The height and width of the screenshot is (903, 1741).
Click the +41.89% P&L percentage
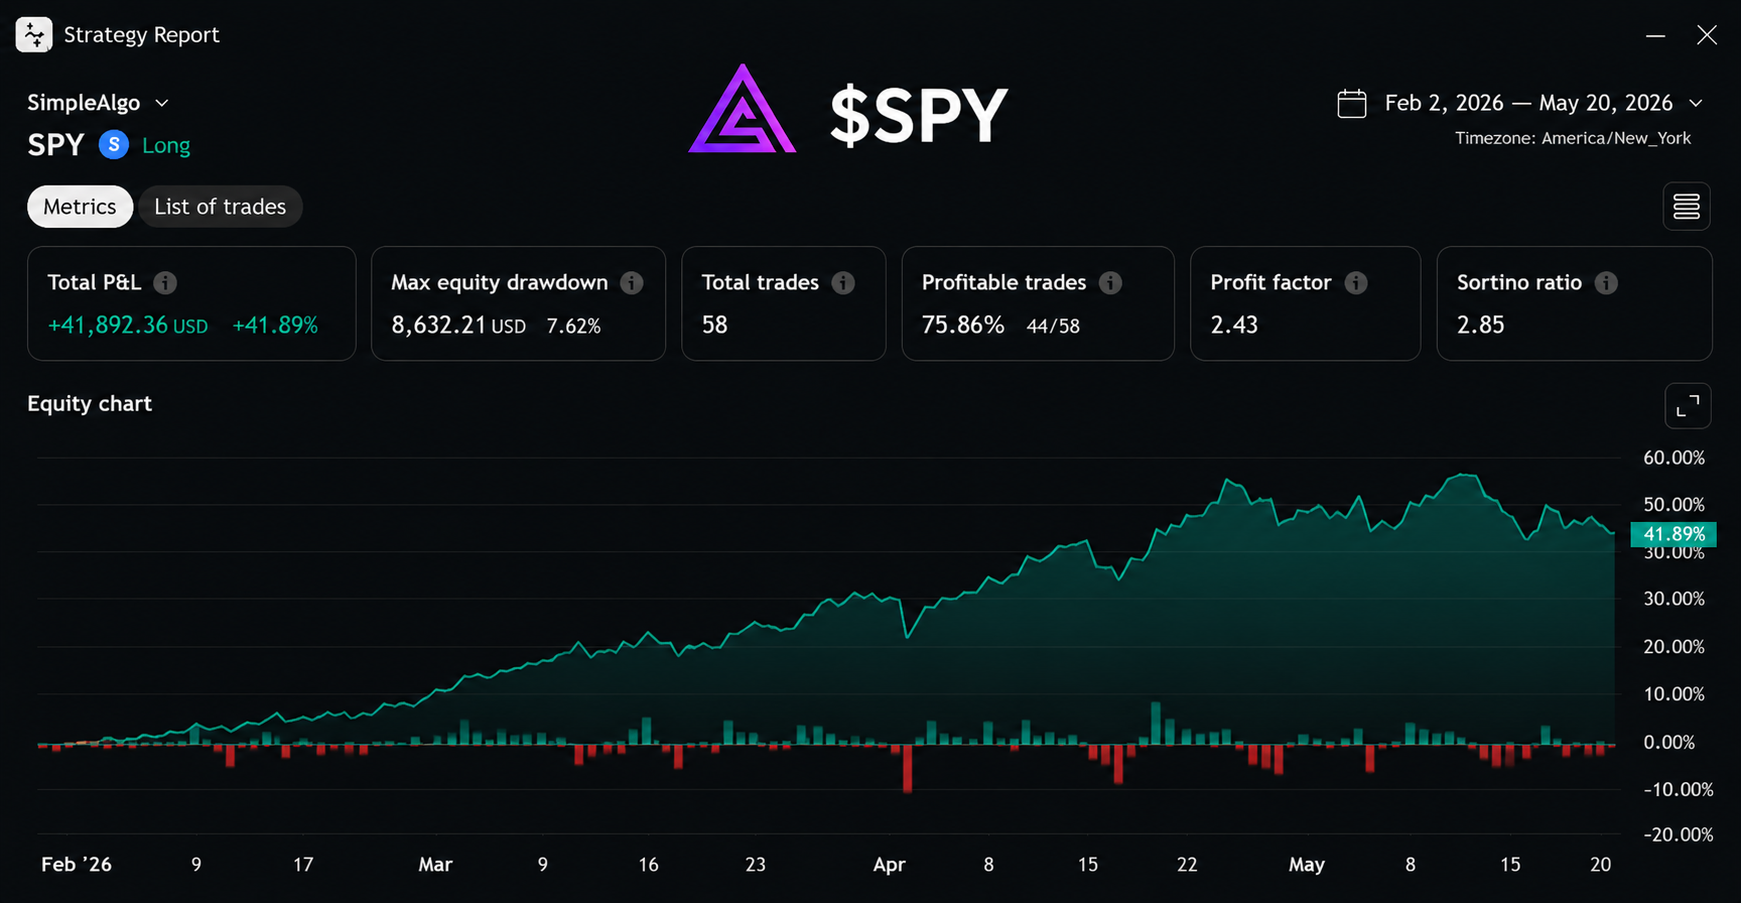point(275,325)
